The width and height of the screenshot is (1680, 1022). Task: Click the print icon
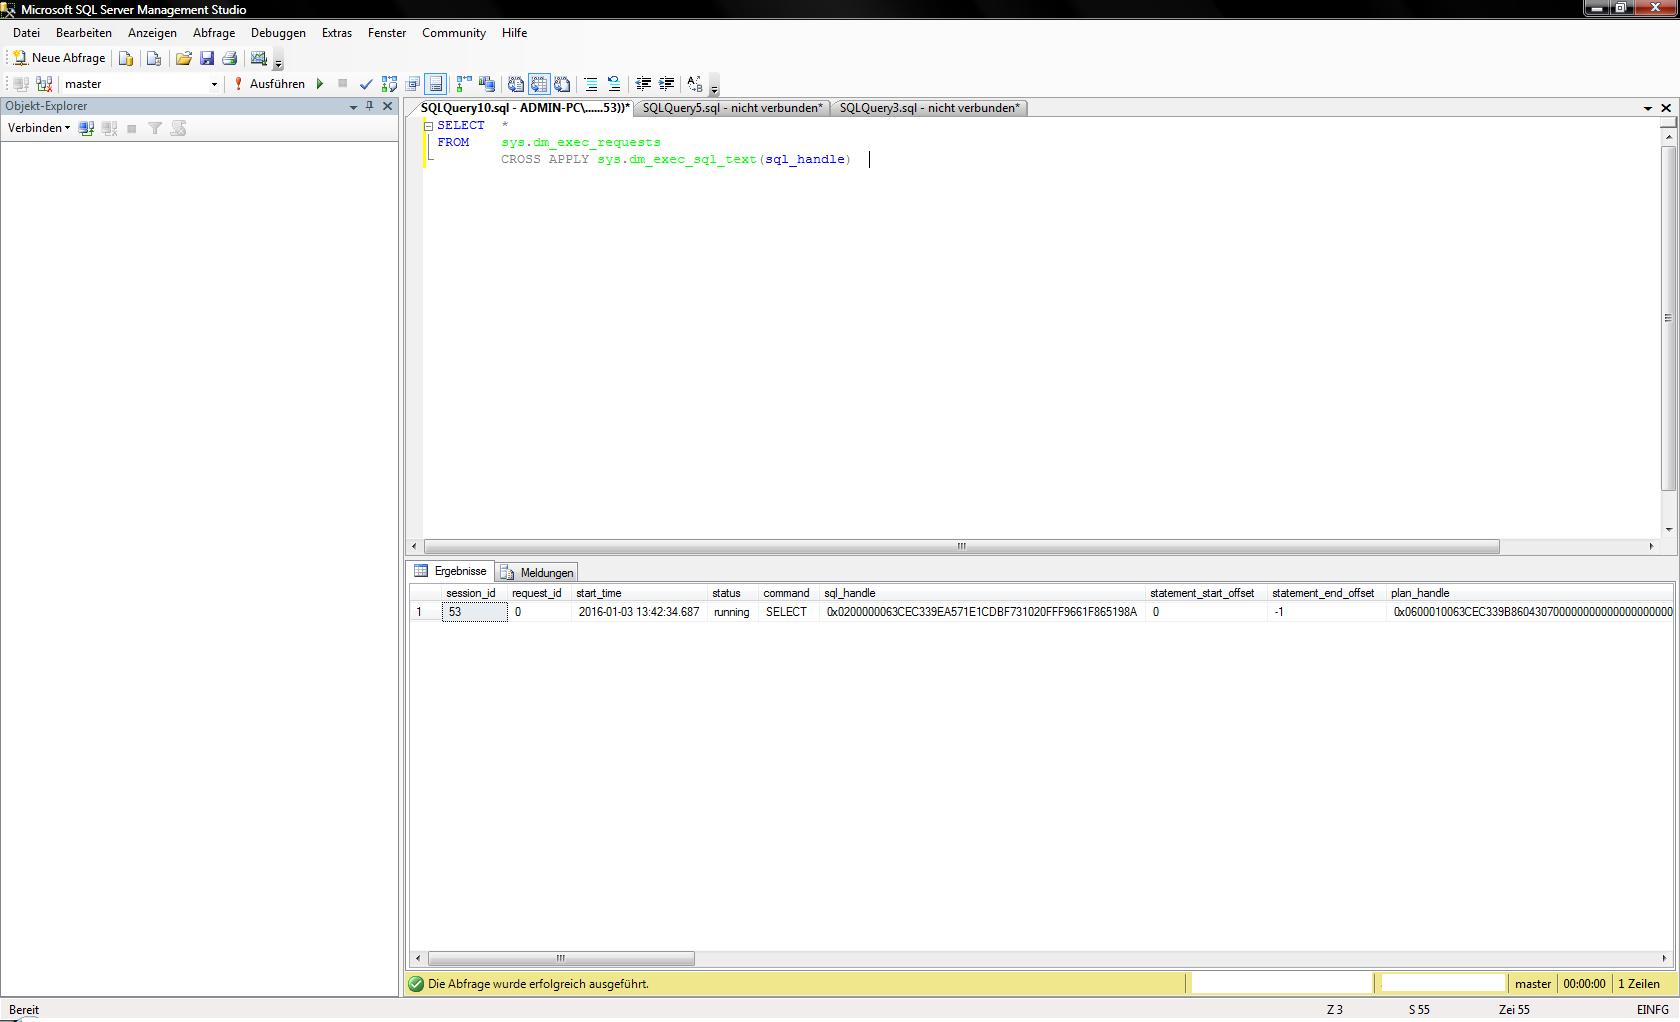pyautogui.click(x=230, y=58)
